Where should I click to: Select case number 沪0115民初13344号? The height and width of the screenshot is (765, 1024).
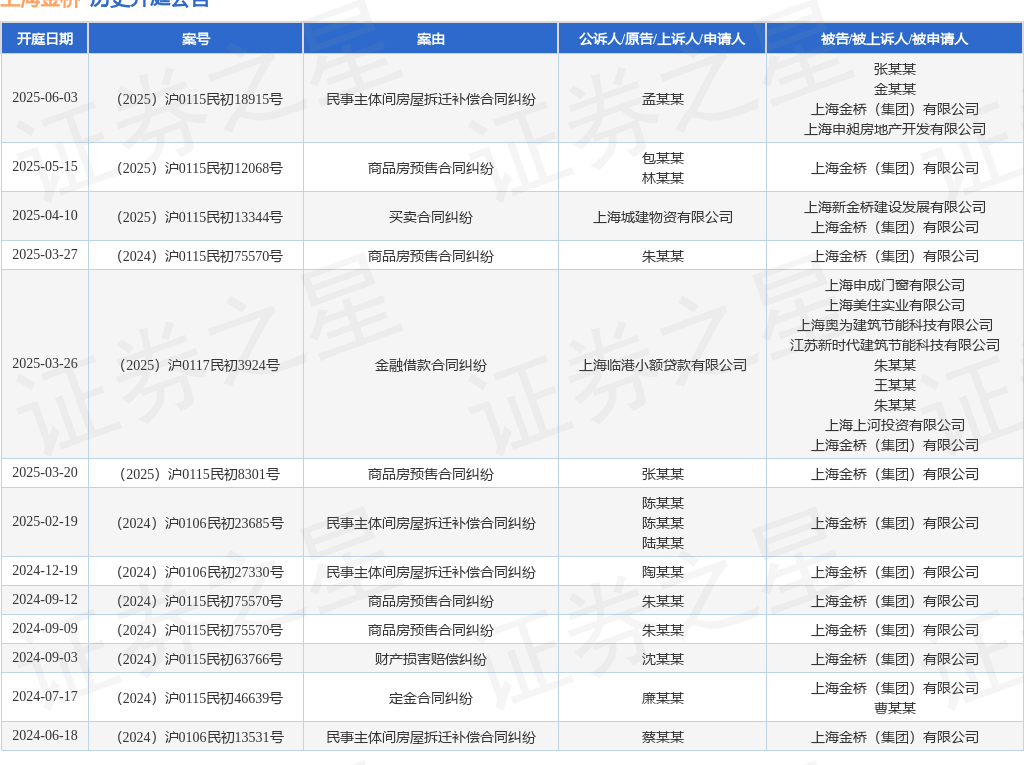(x=200, y=218)
